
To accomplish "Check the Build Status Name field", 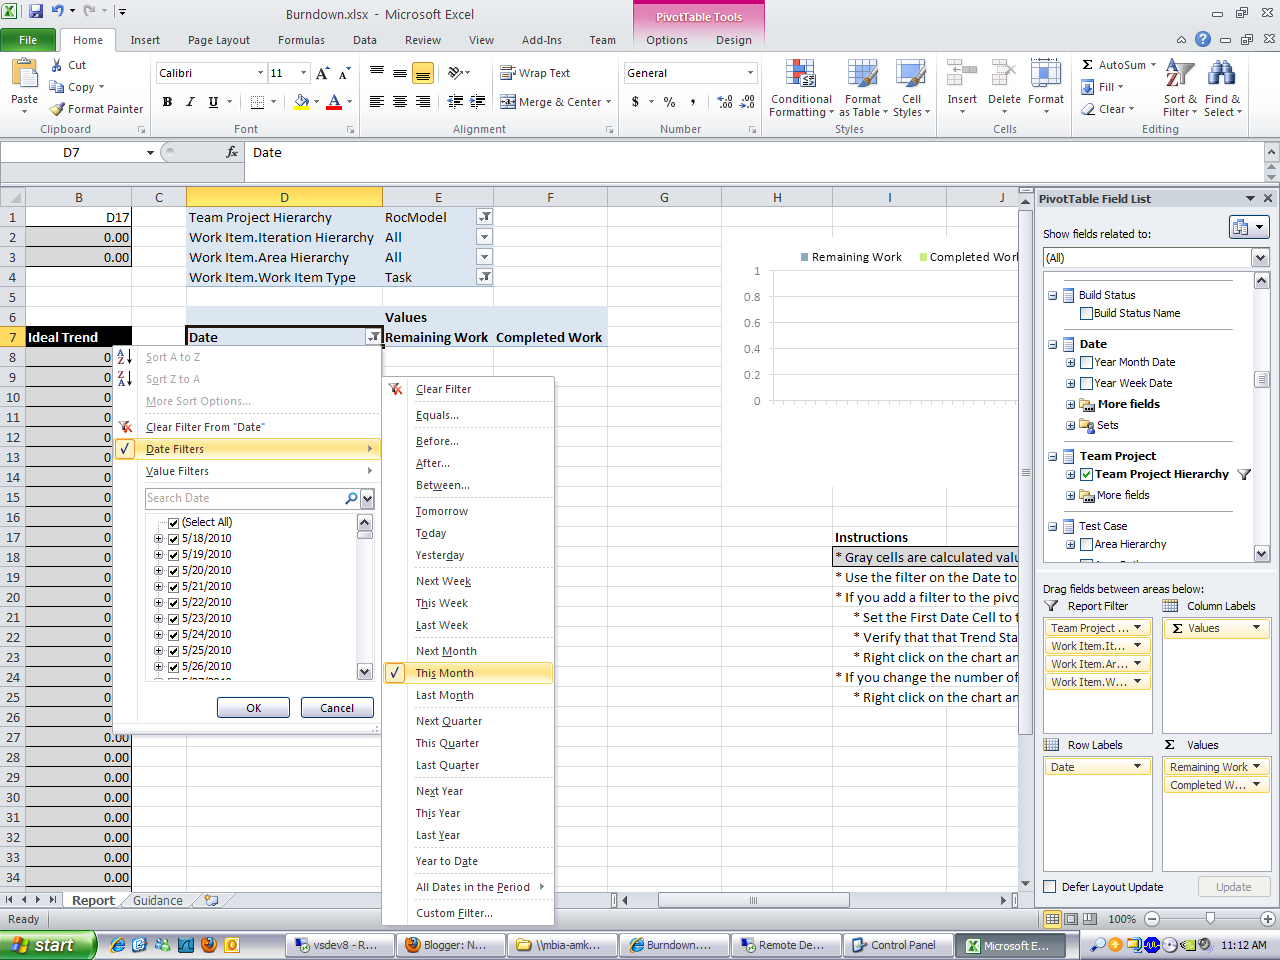I will click(x=1086, y=313).
